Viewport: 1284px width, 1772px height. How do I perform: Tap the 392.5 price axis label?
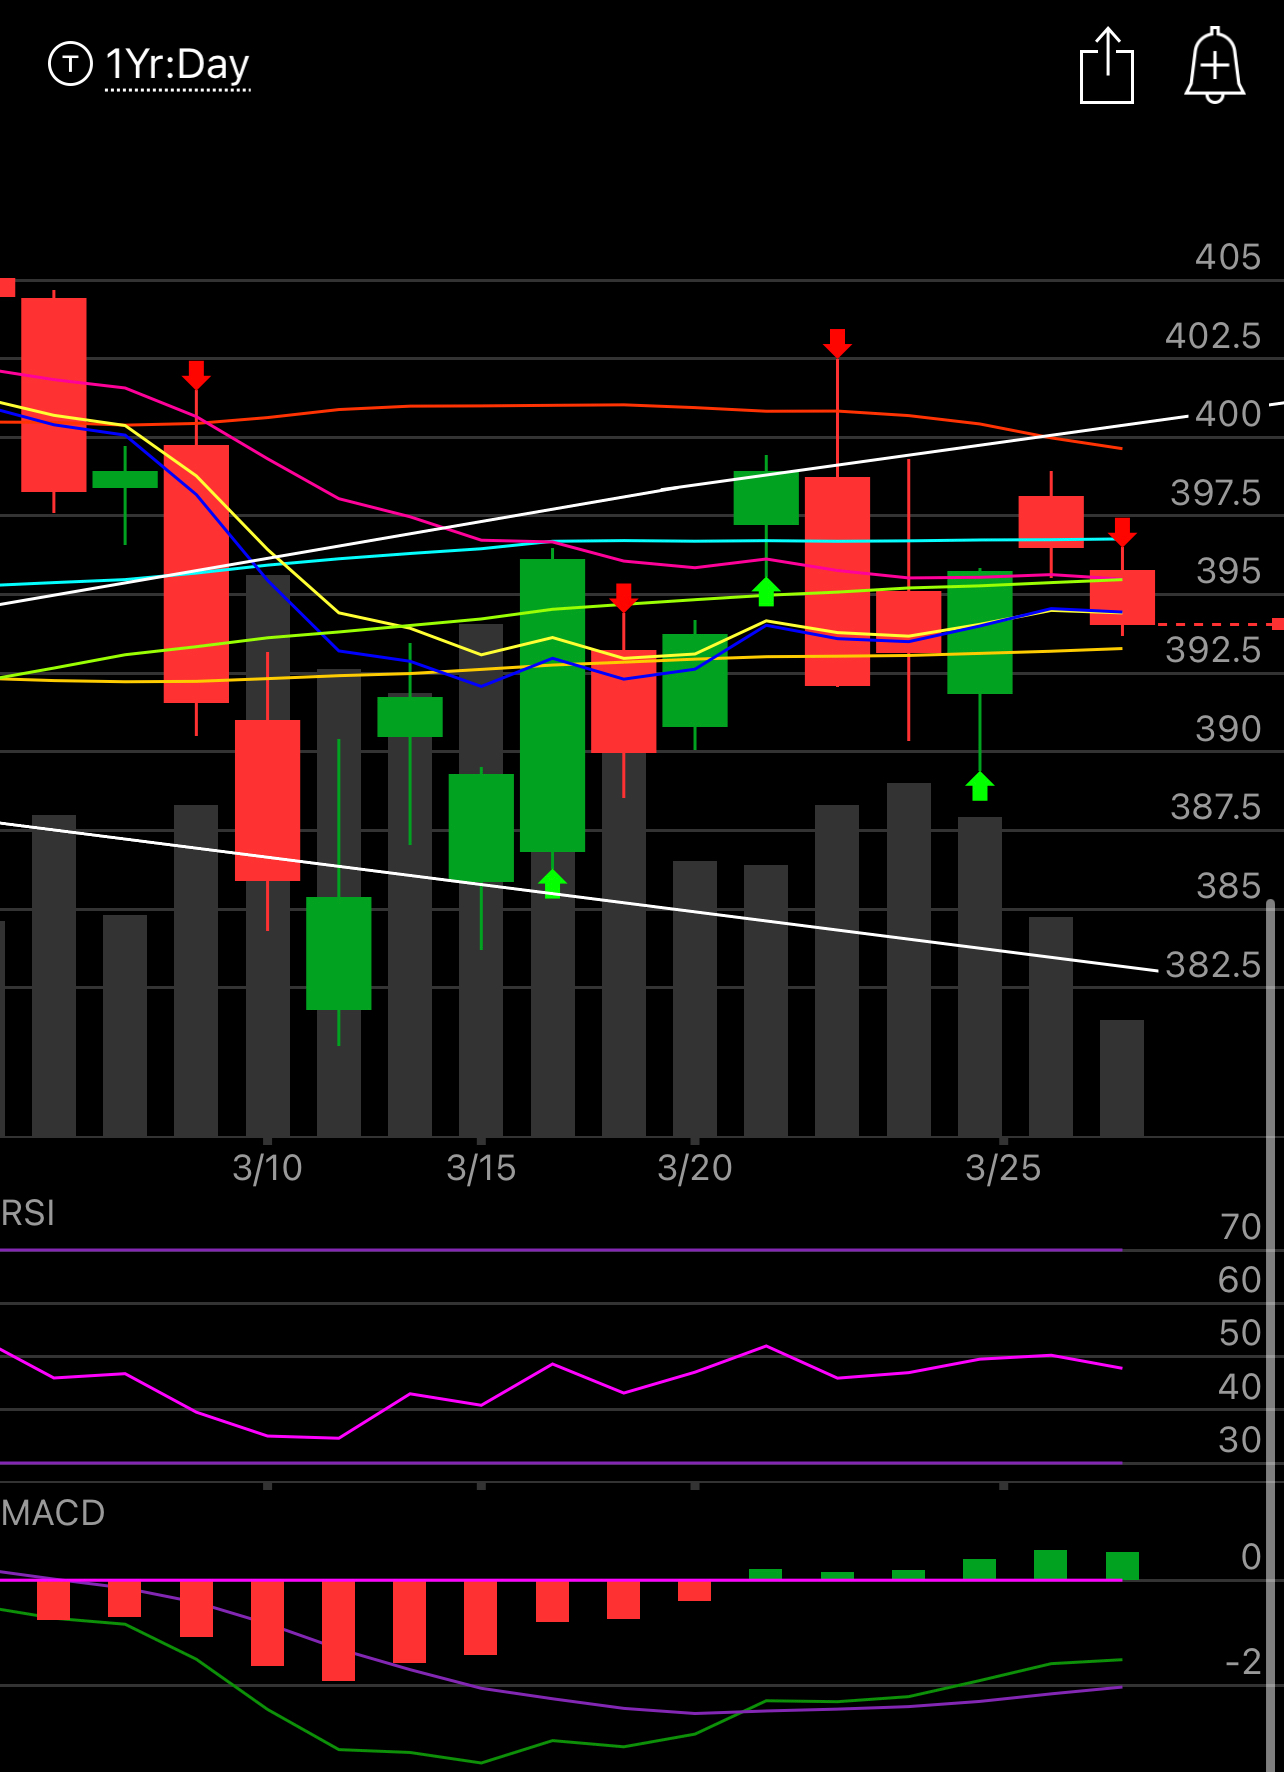click(1213, 650)
